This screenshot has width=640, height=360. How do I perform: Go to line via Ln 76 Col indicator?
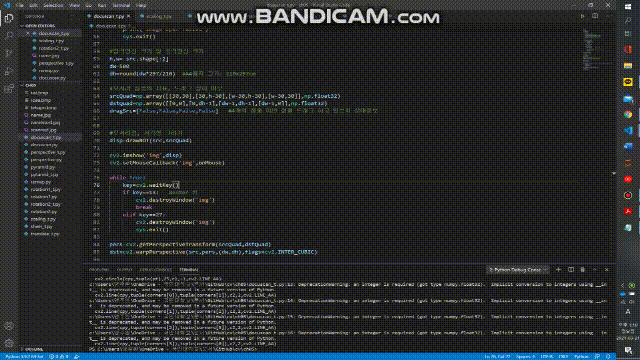point(497,356)
